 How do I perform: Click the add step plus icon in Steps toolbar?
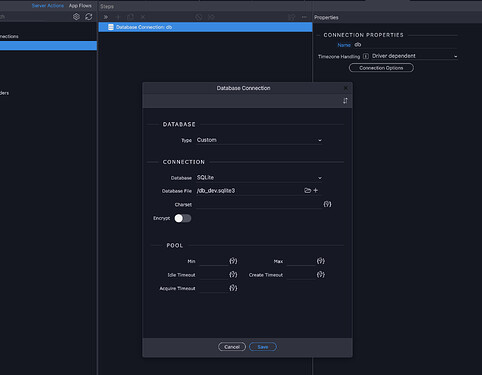point(118,17)
